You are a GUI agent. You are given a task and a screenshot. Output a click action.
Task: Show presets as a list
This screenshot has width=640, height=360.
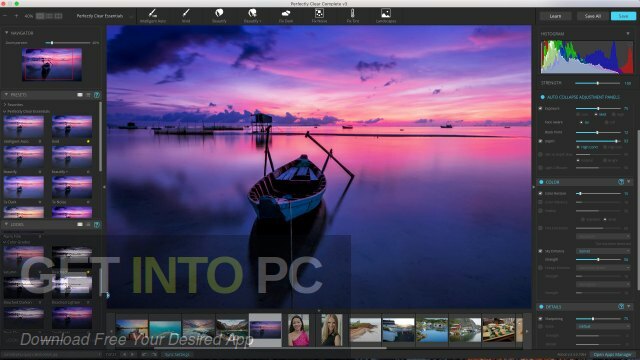[88, 95]
